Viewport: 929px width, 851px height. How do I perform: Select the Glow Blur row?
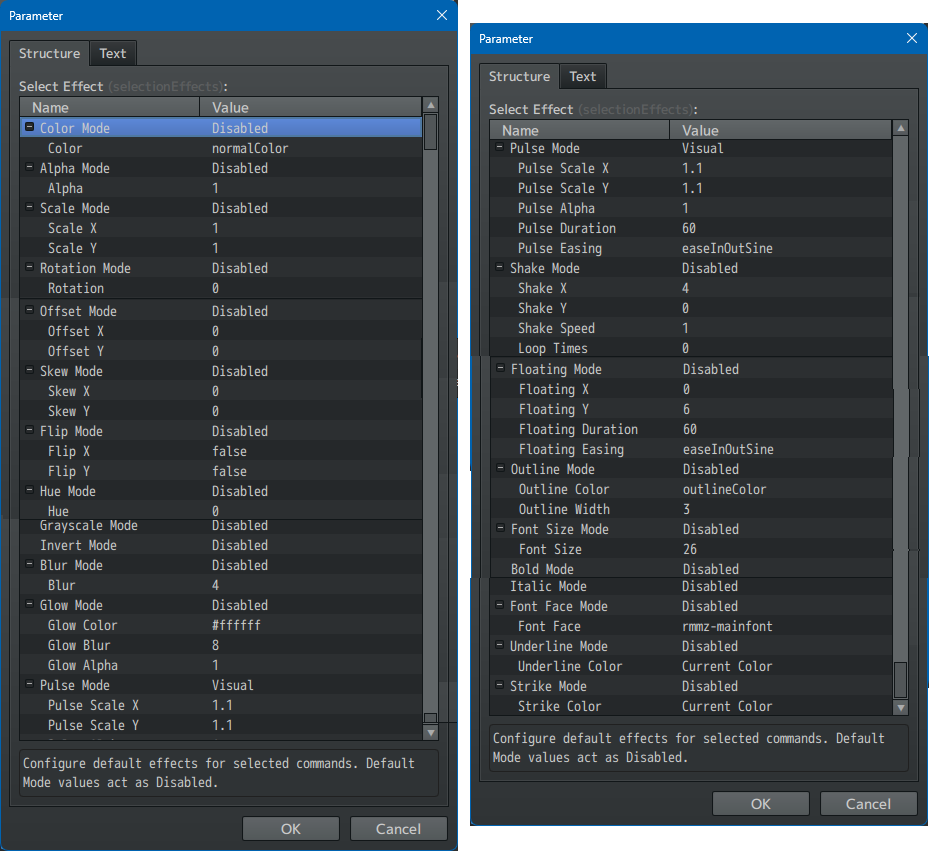tap(221, 645)
